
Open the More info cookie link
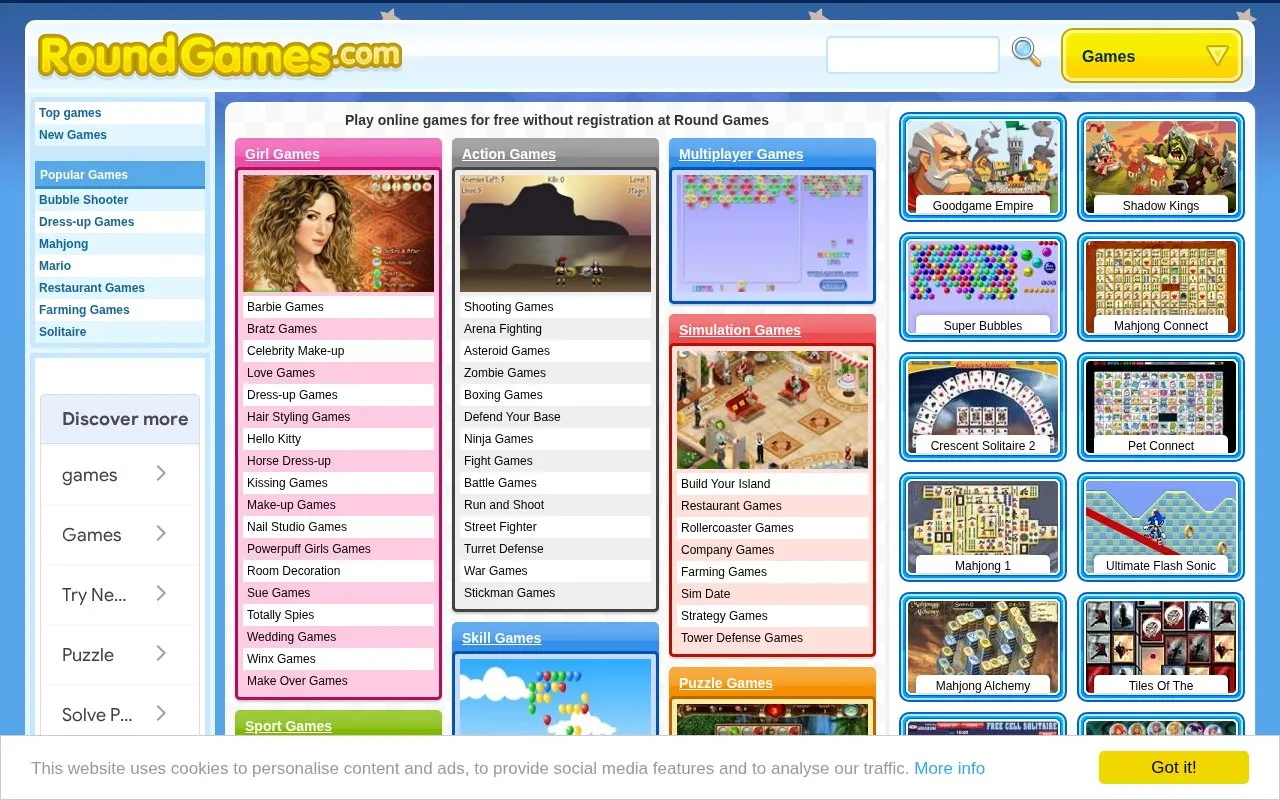pos(949,768)
